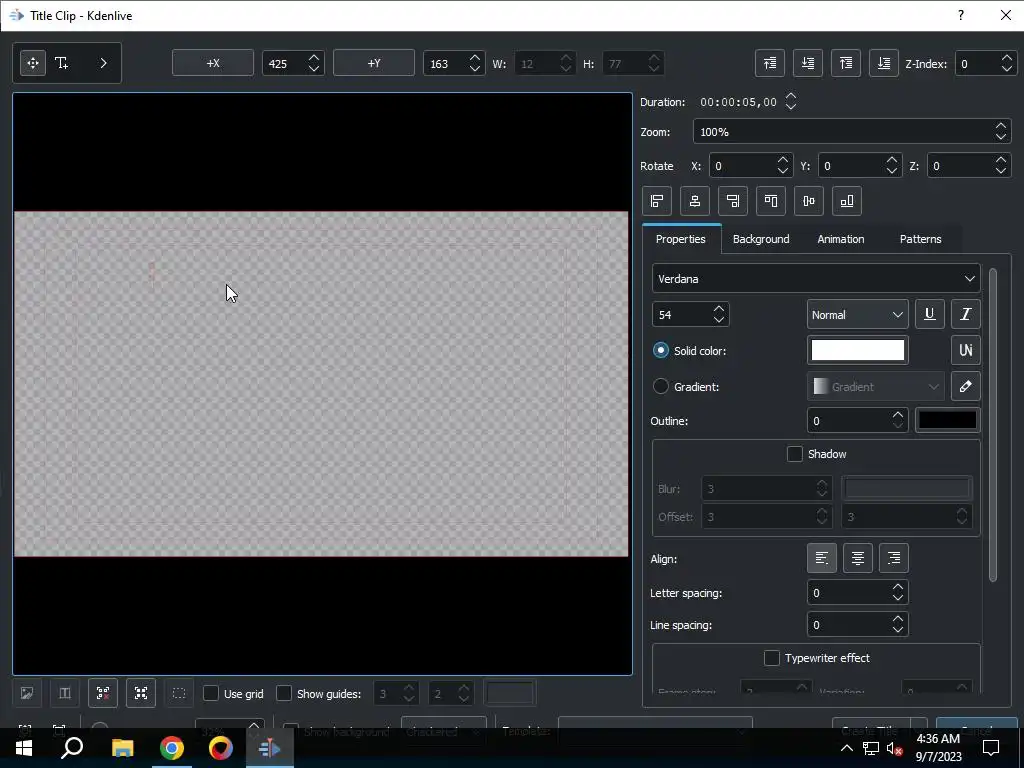Align item to the bottom edge
Screen dimensions: 1024x768
click(846, 201)
